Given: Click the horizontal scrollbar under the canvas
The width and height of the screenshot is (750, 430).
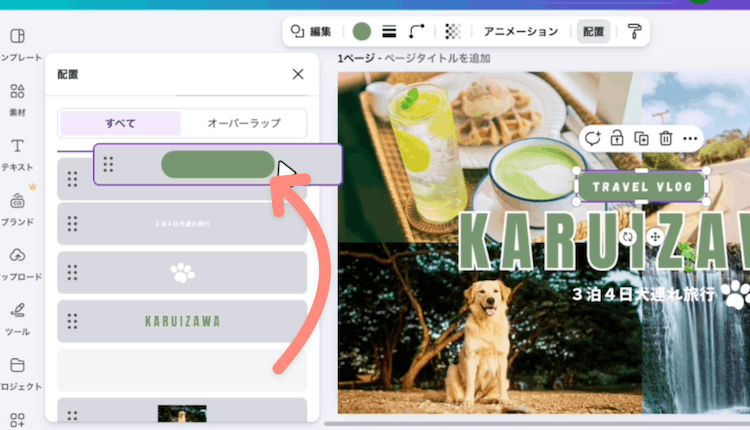Looking at the screenshot, I should (x=537, y=424).
